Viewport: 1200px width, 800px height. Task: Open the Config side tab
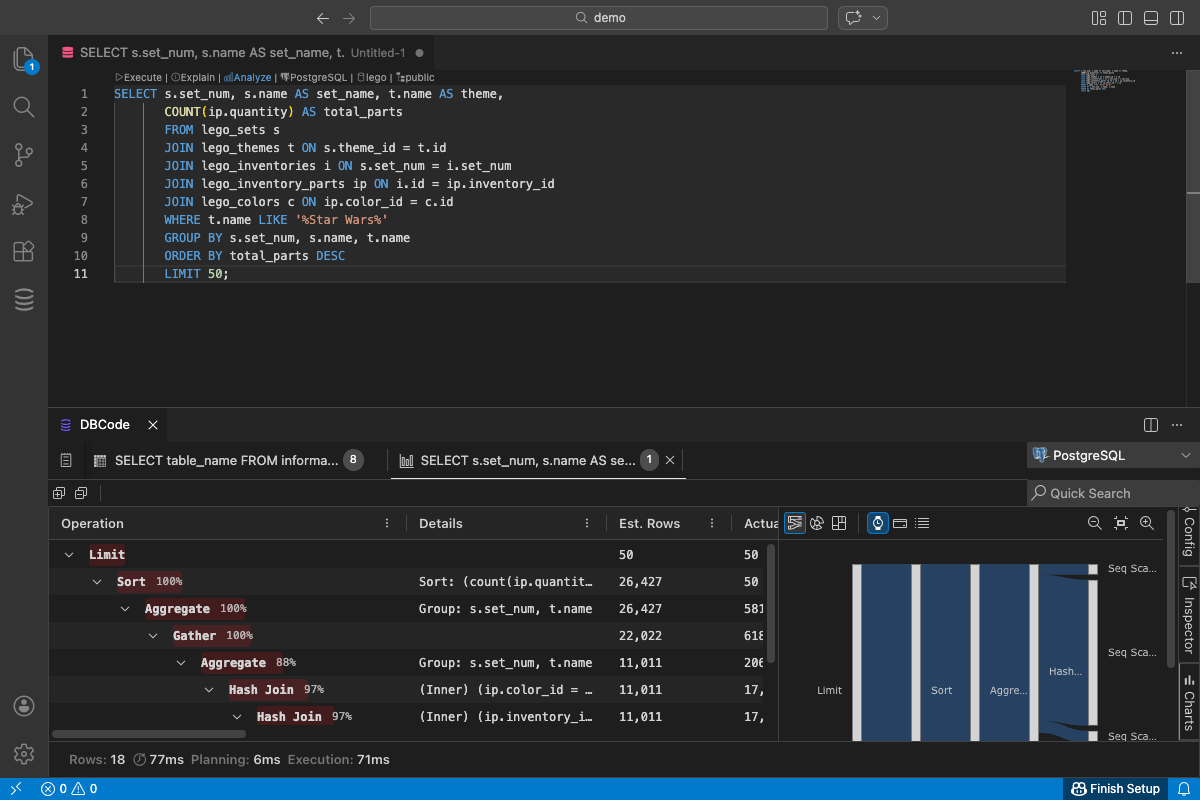[1189, 535]
